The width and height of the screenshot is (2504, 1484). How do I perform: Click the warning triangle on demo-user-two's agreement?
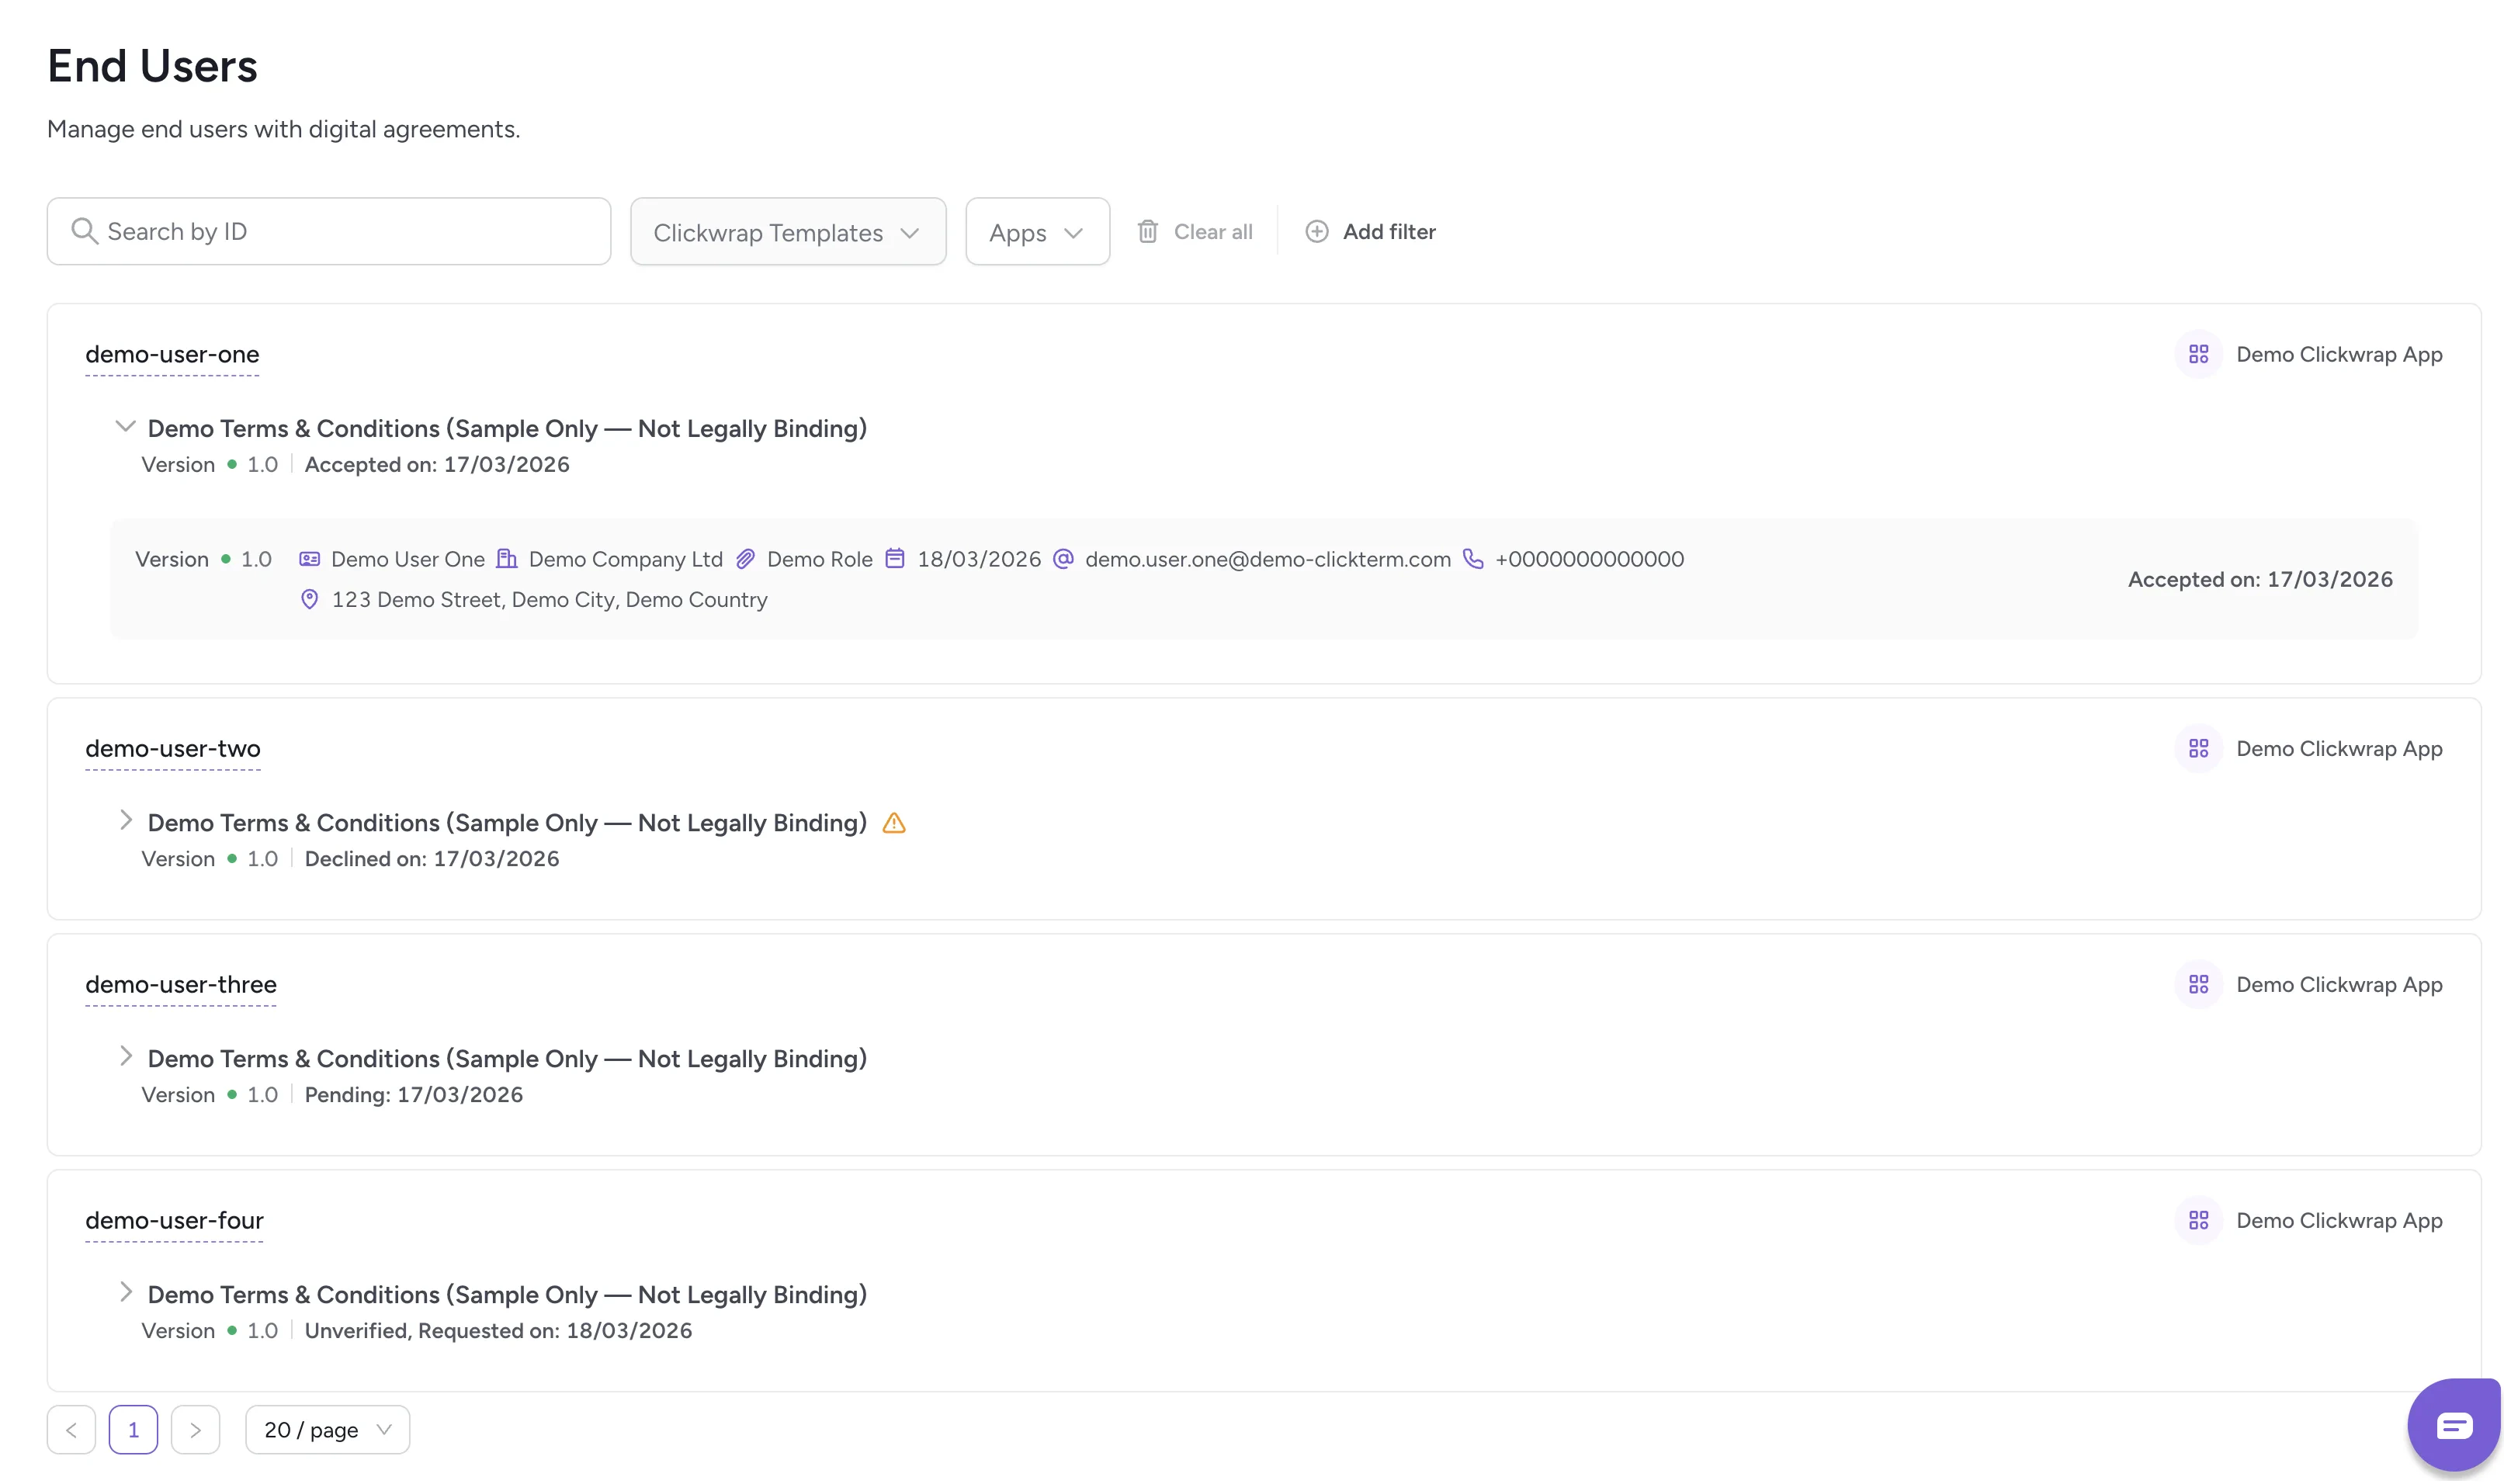tap(893, 822)
